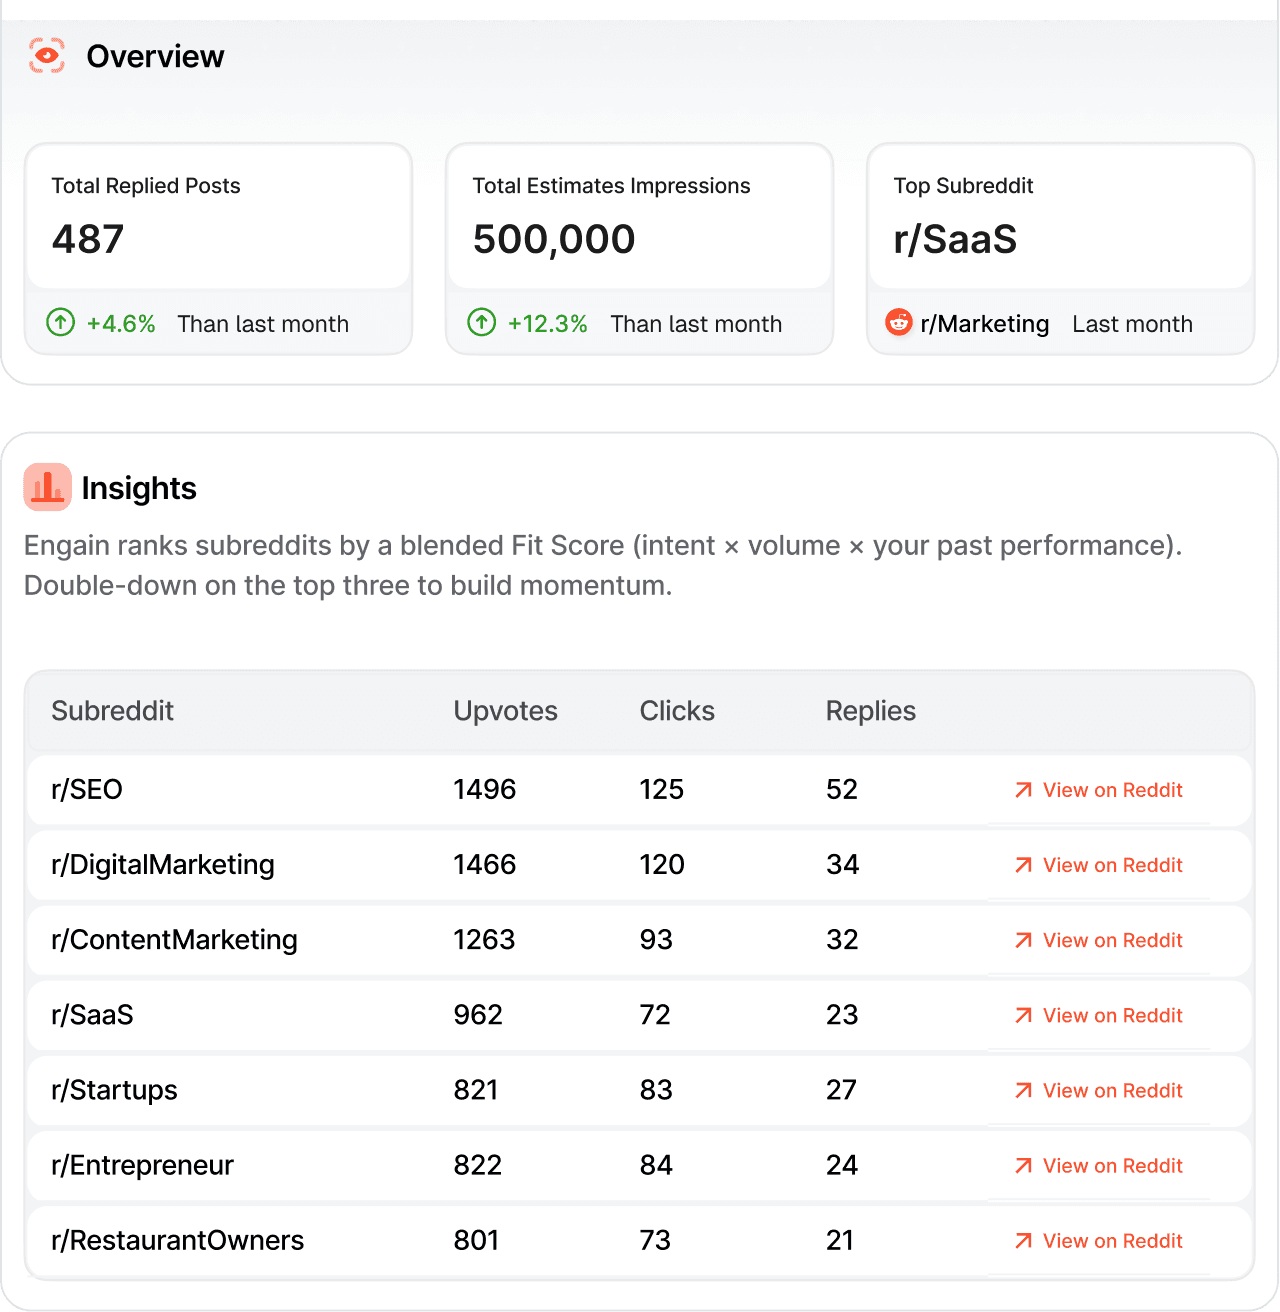Select the Subreddit column header

coord(112,711)
